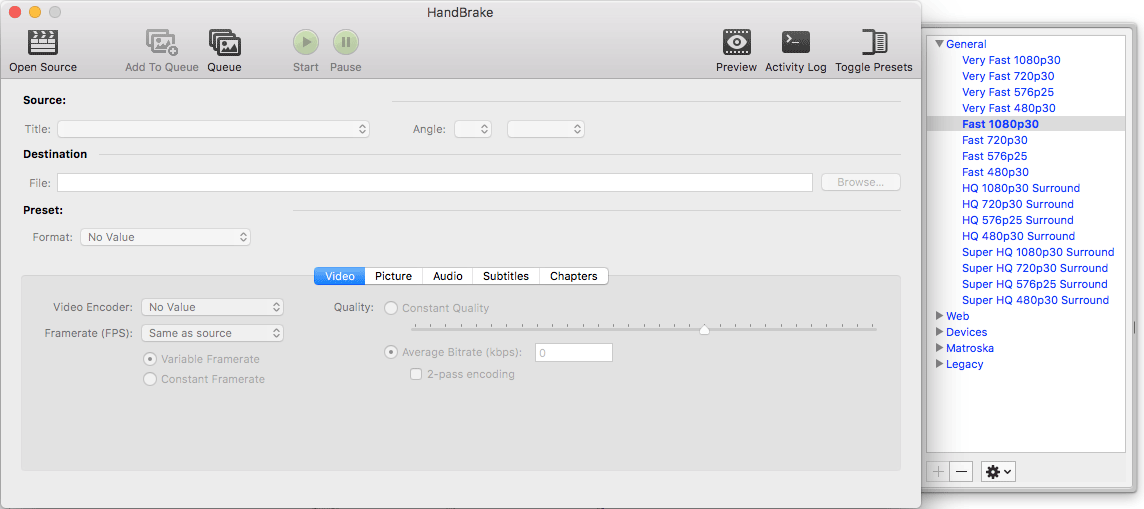Click Toggle Presets drawer icon
The width and height of the screenshot is (1144, 509).
(874, 42)
